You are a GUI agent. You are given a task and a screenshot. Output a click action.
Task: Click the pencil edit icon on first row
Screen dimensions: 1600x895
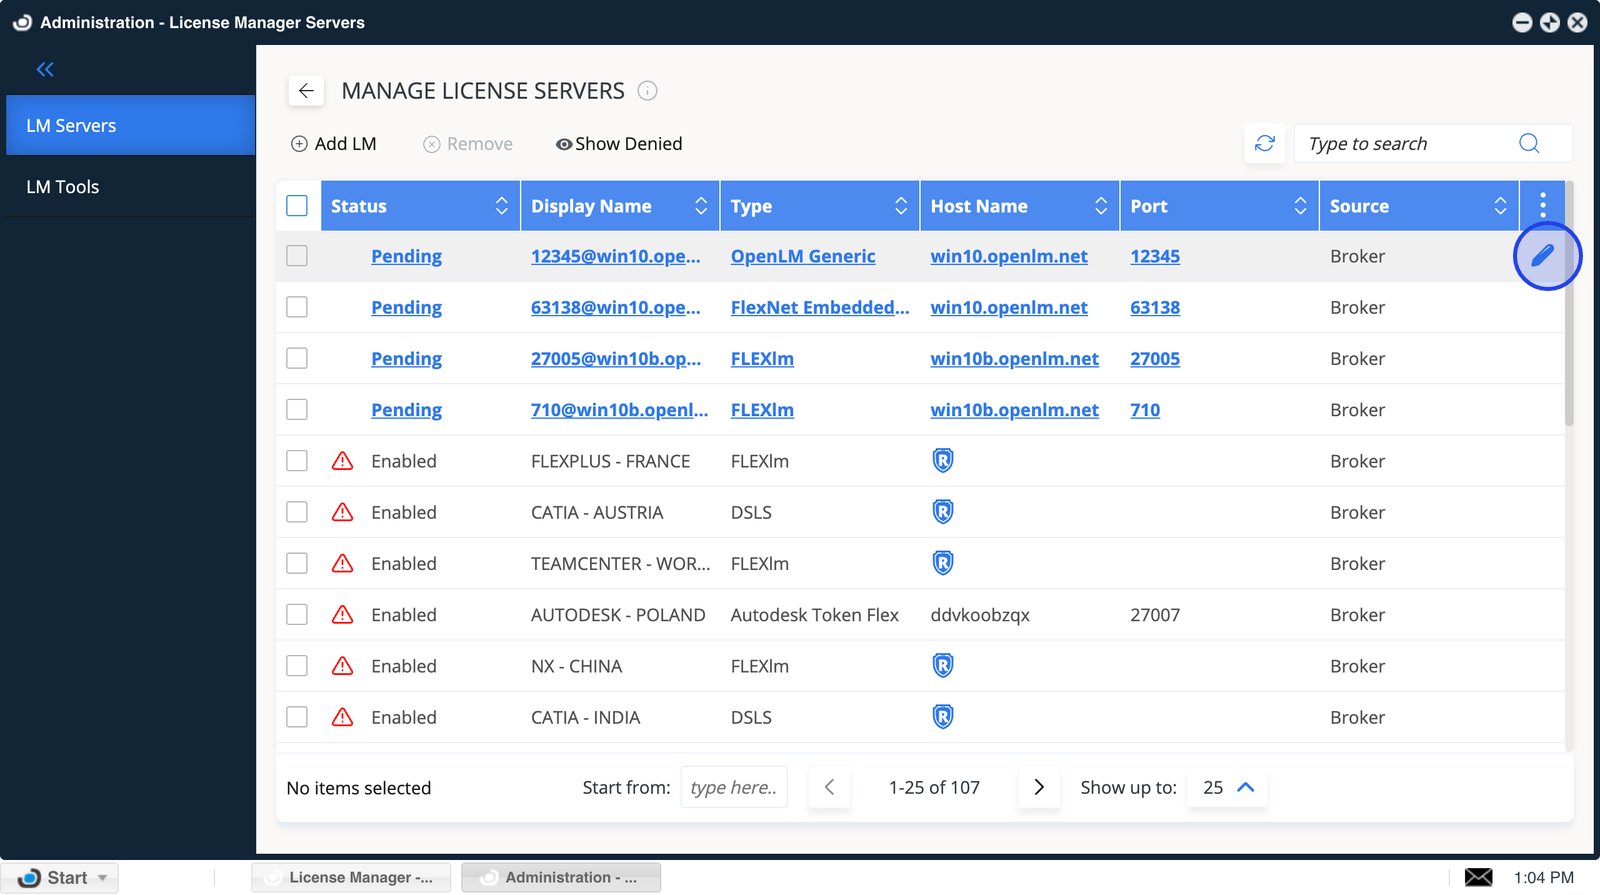1545,256
